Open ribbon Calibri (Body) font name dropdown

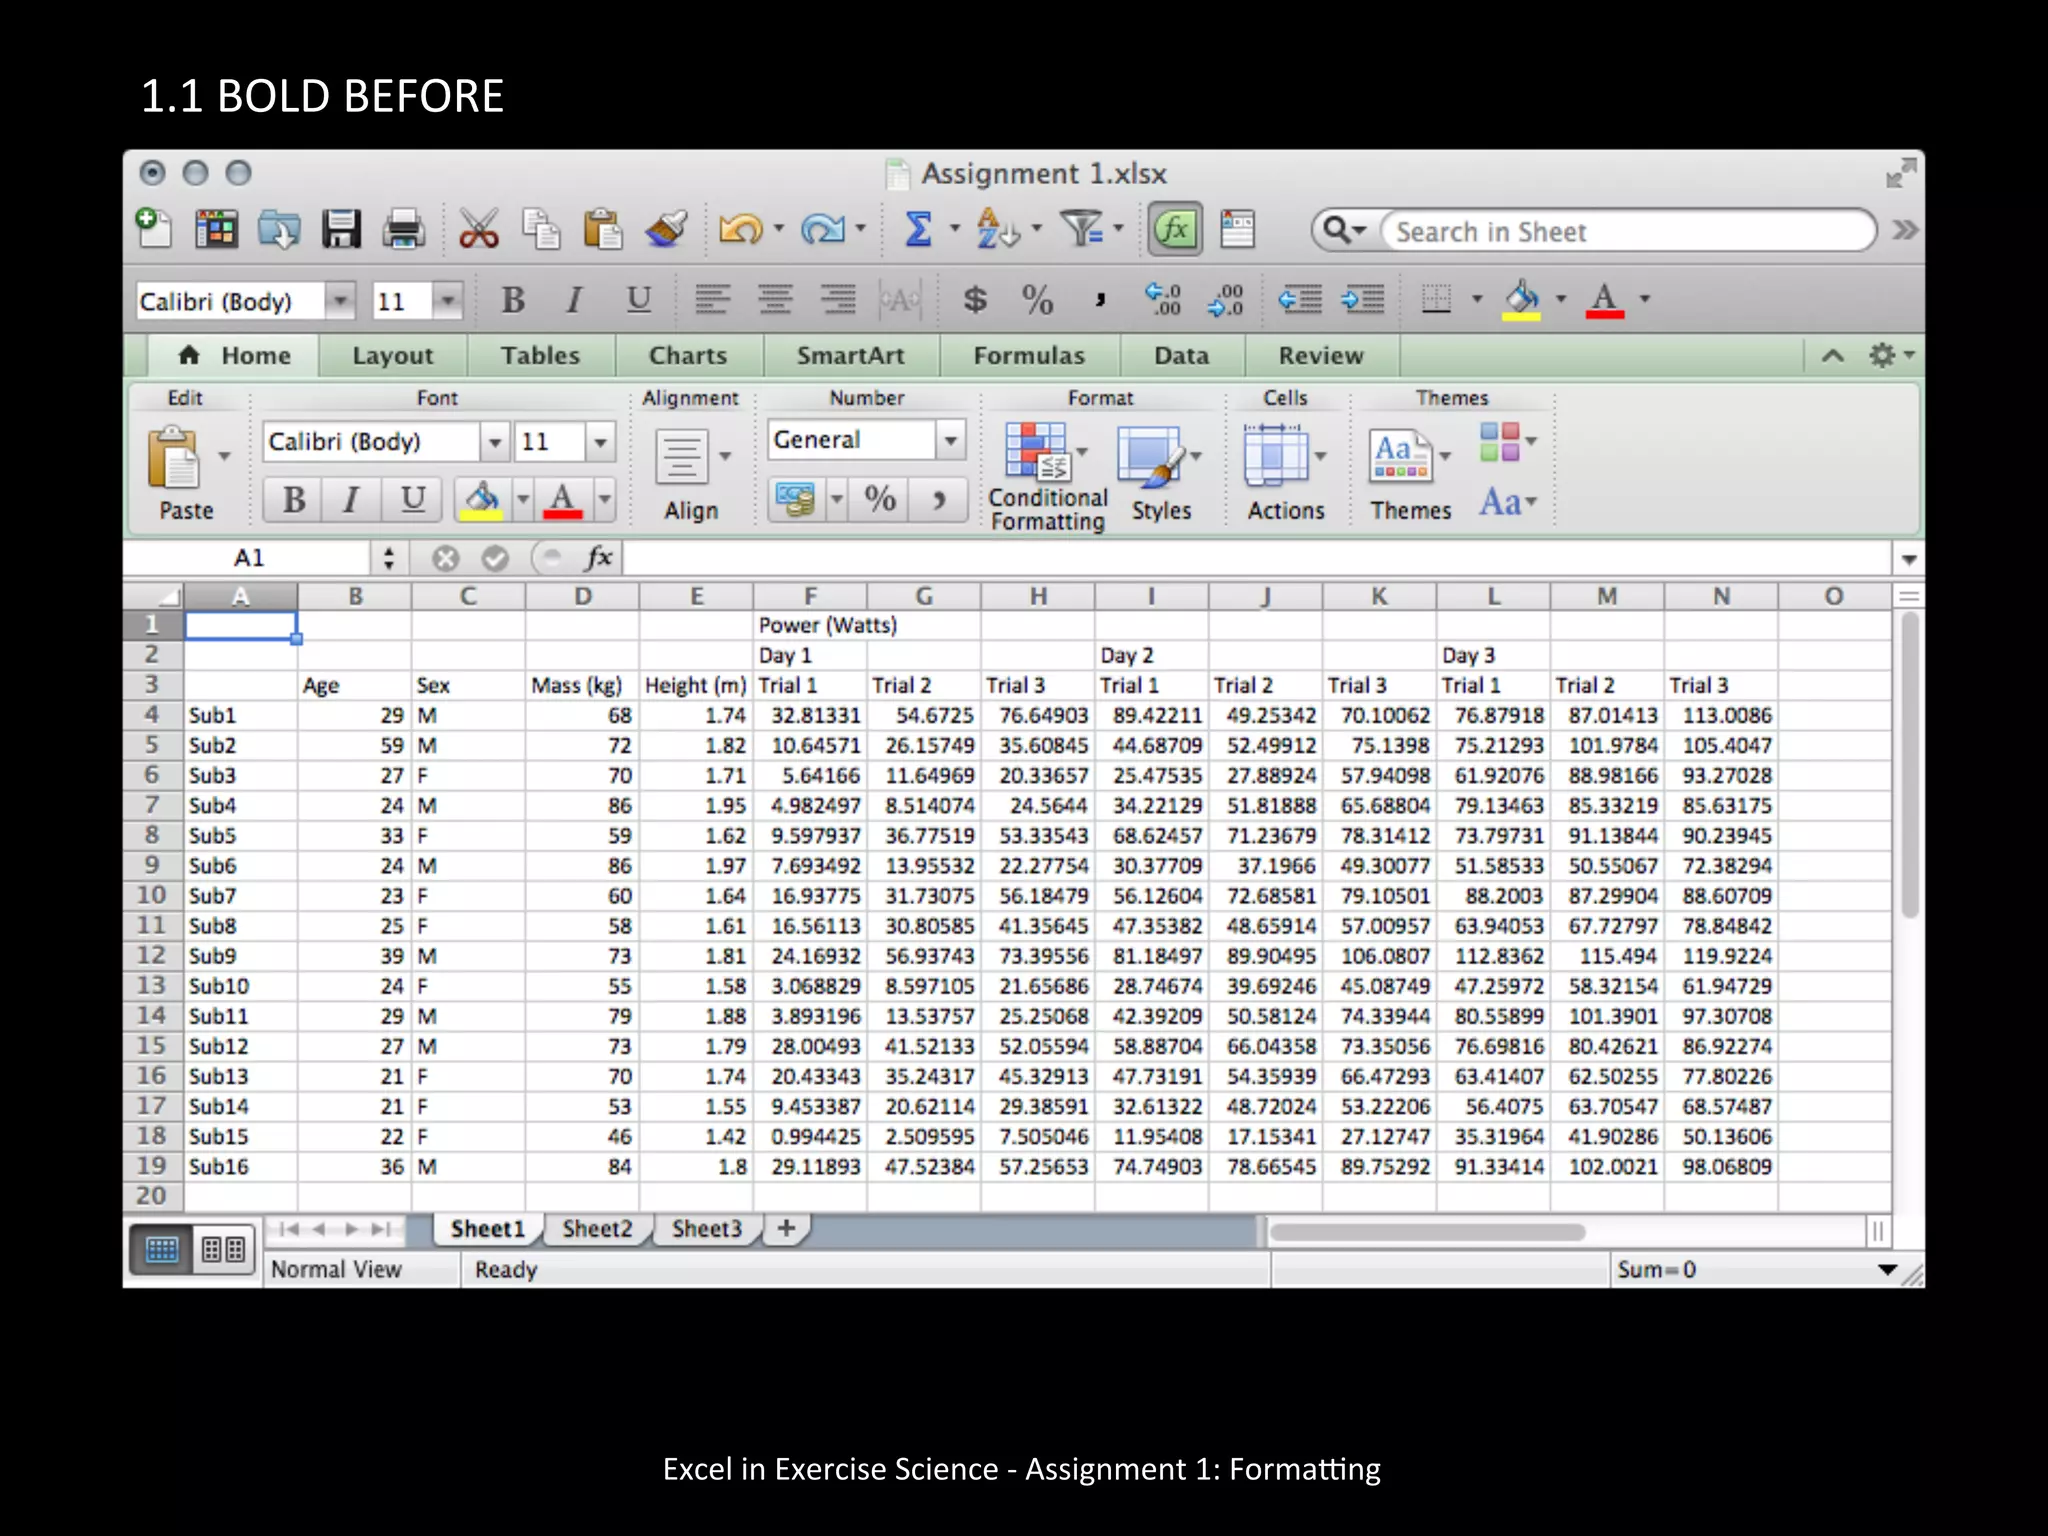click(x=494, y=442)
